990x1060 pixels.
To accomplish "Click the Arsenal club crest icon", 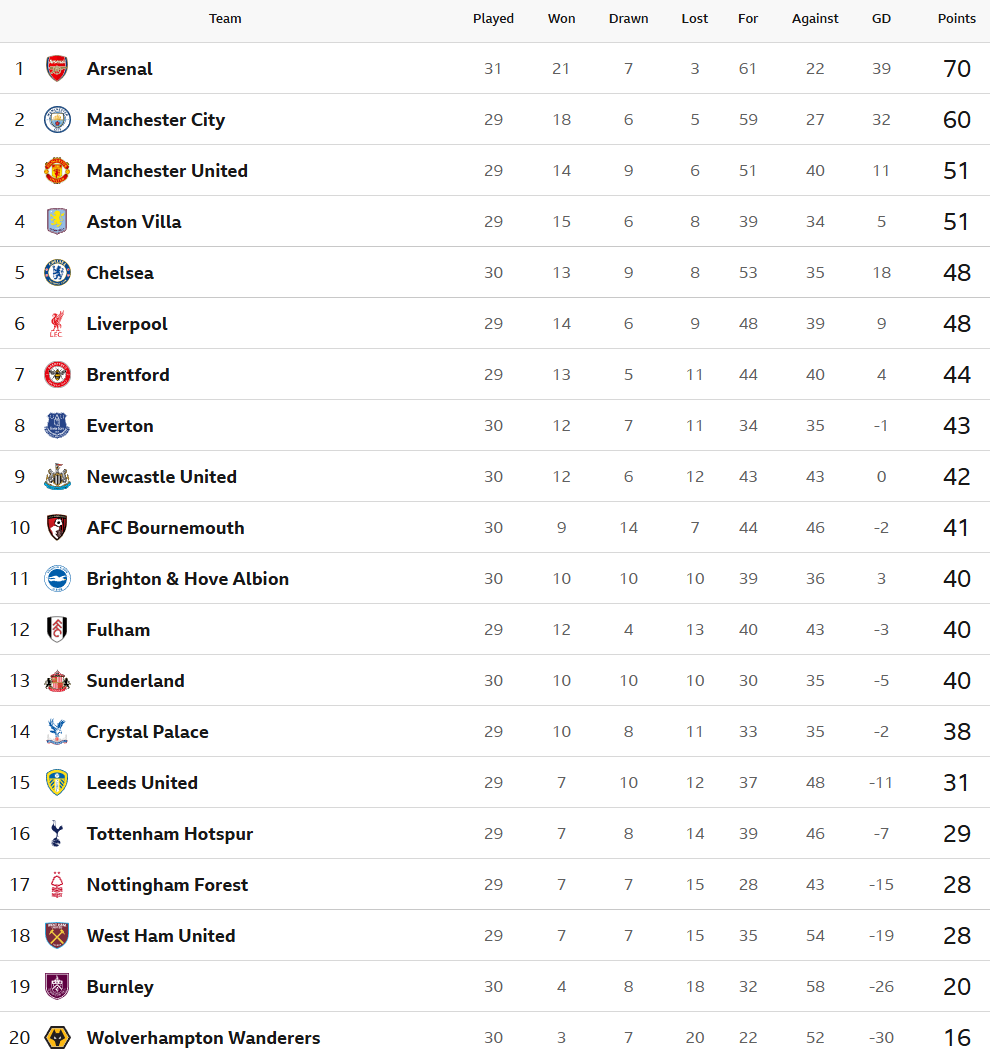I will (x=57, y=69).
